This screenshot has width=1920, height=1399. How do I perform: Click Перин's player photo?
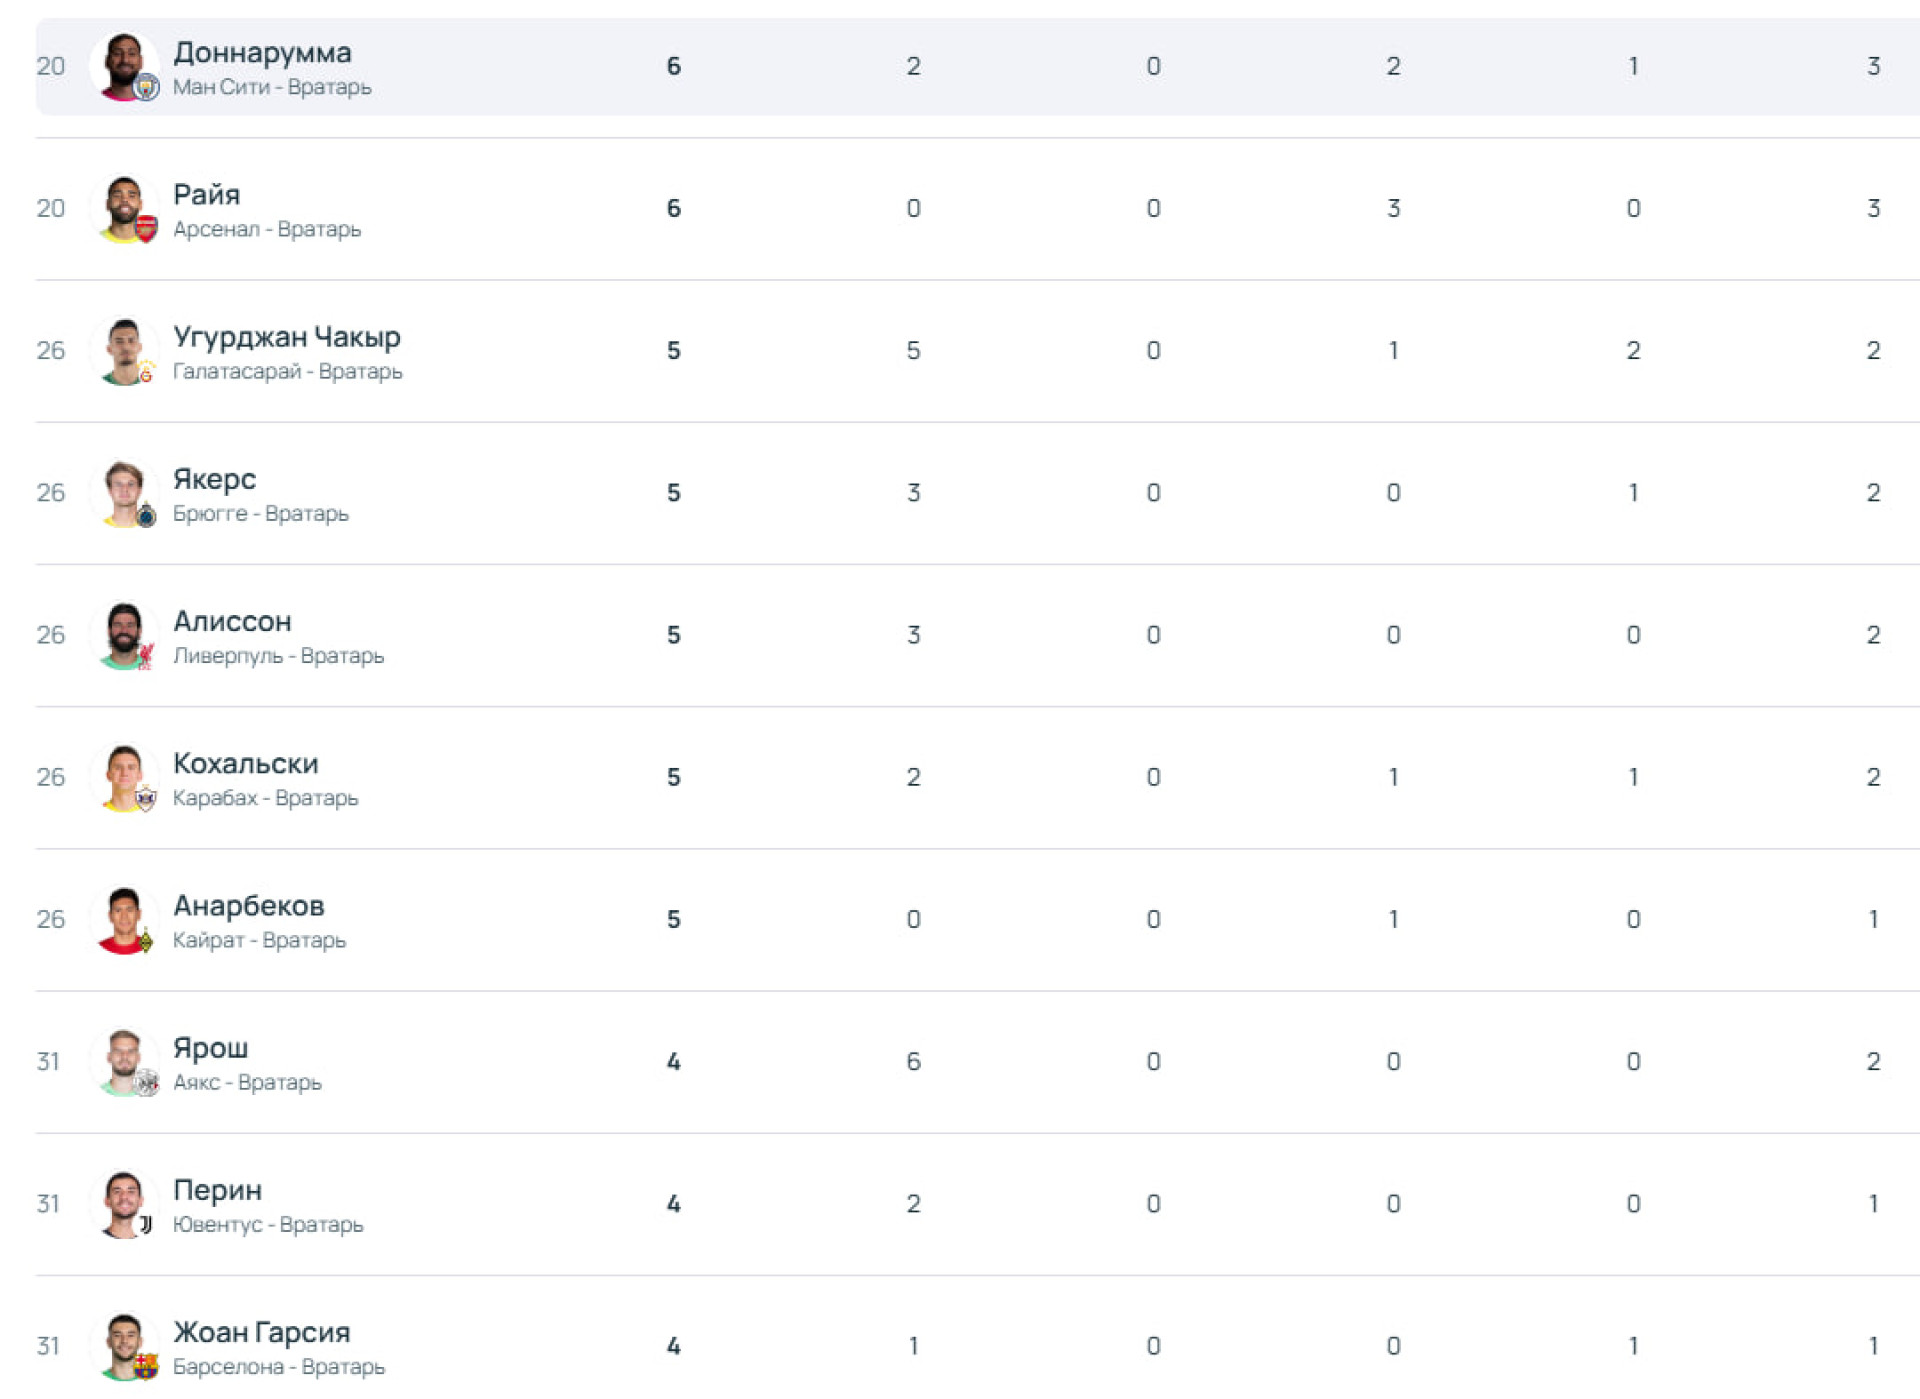[124, 1204]
